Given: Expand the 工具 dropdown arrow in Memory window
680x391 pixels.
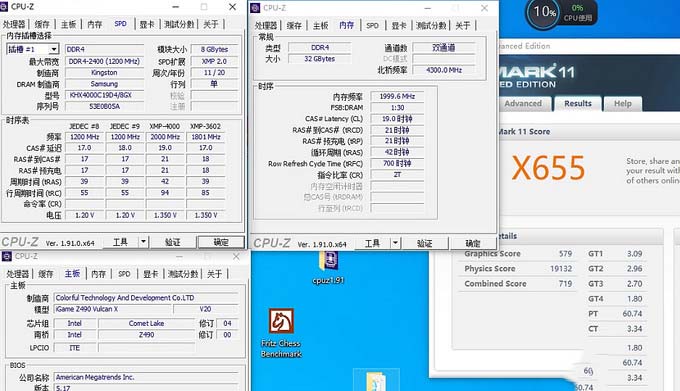Looking at the screenshot, I should click(396, 243).
